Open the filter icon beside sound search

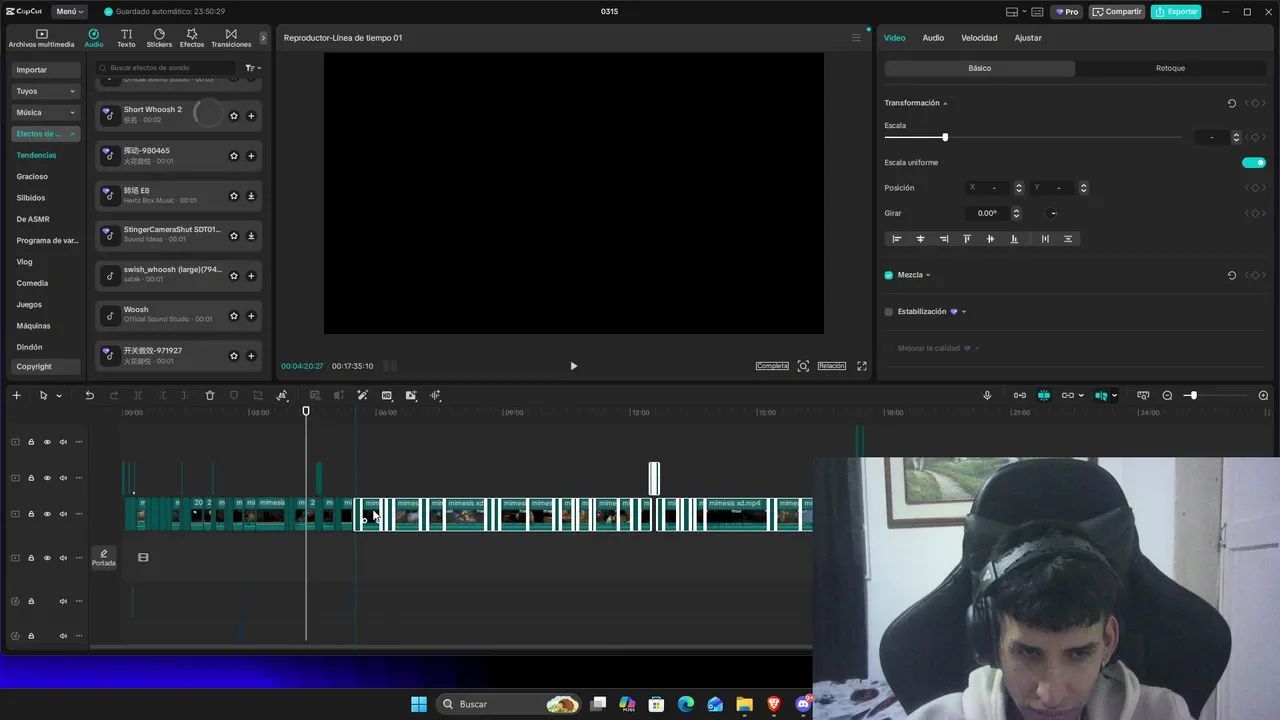coord(252,68)
